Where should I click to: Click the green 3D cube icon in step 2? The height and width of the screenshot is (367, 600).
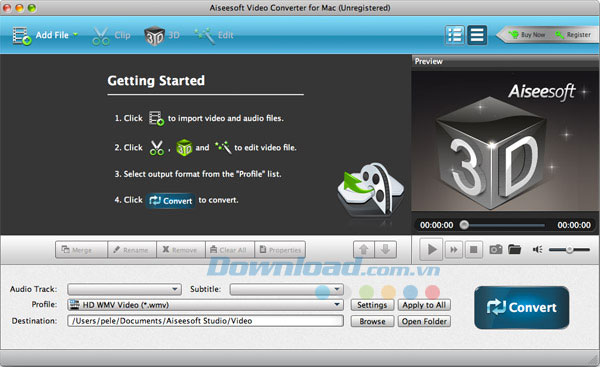point(184,148)
